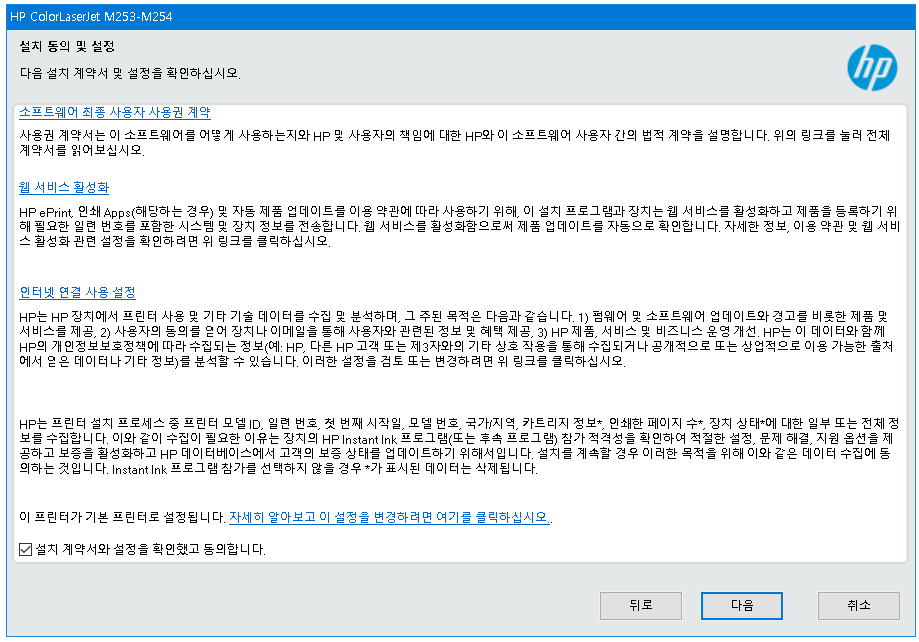Click the paragraph starting HP ePrint, 인쇄 Apps

click(x=460, y=226)
